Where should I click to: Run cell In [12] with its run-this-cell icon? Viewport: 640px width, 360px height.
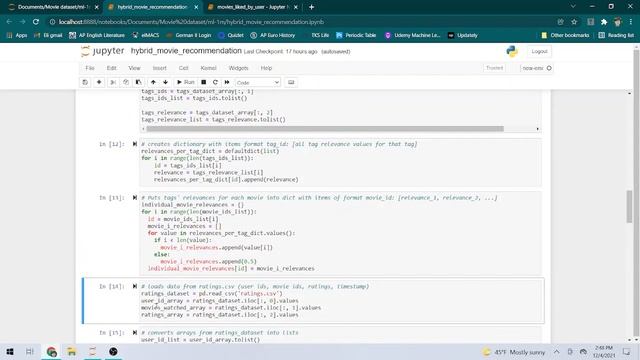[x=135, y=144]
